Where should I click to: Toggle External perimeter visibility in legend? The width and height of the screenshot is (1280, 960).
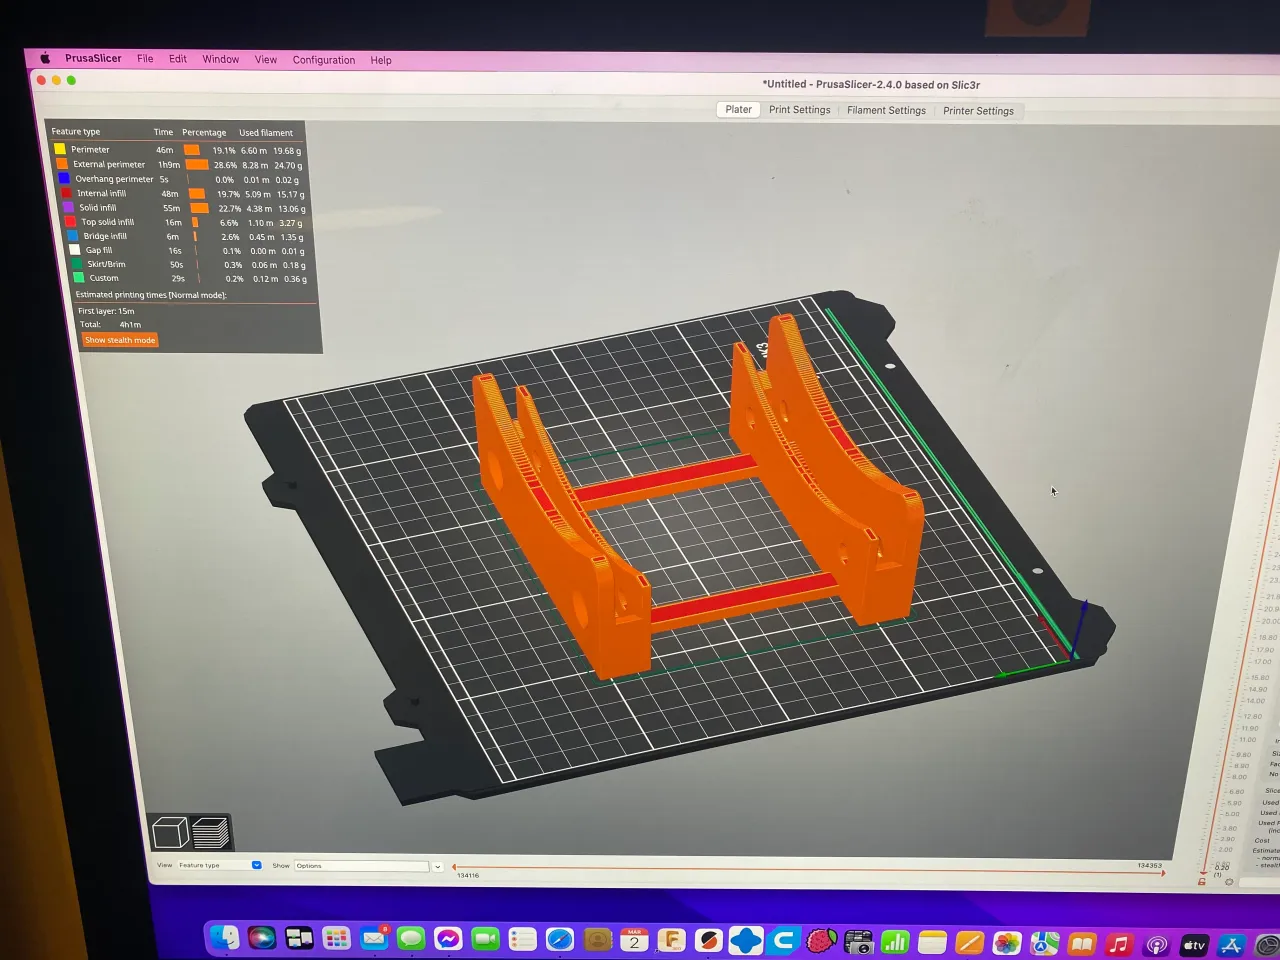pos(178,164)
